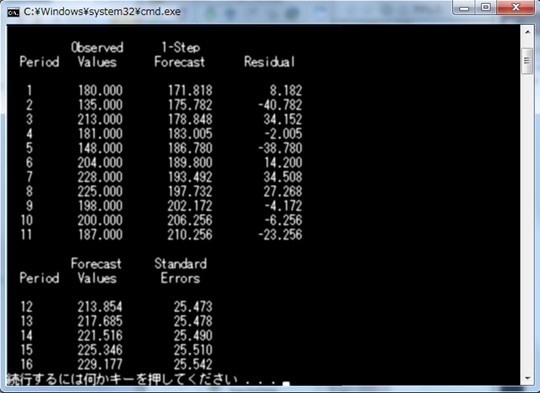Screen dimensions: 540x393
Task: Click standard error 25.542 in period 16
Action: [193, 364]
